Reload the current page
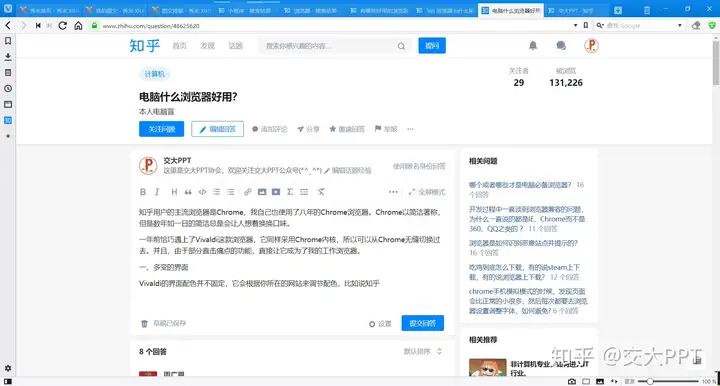This screenshot has height=386, width=720. tap(62, 26)
